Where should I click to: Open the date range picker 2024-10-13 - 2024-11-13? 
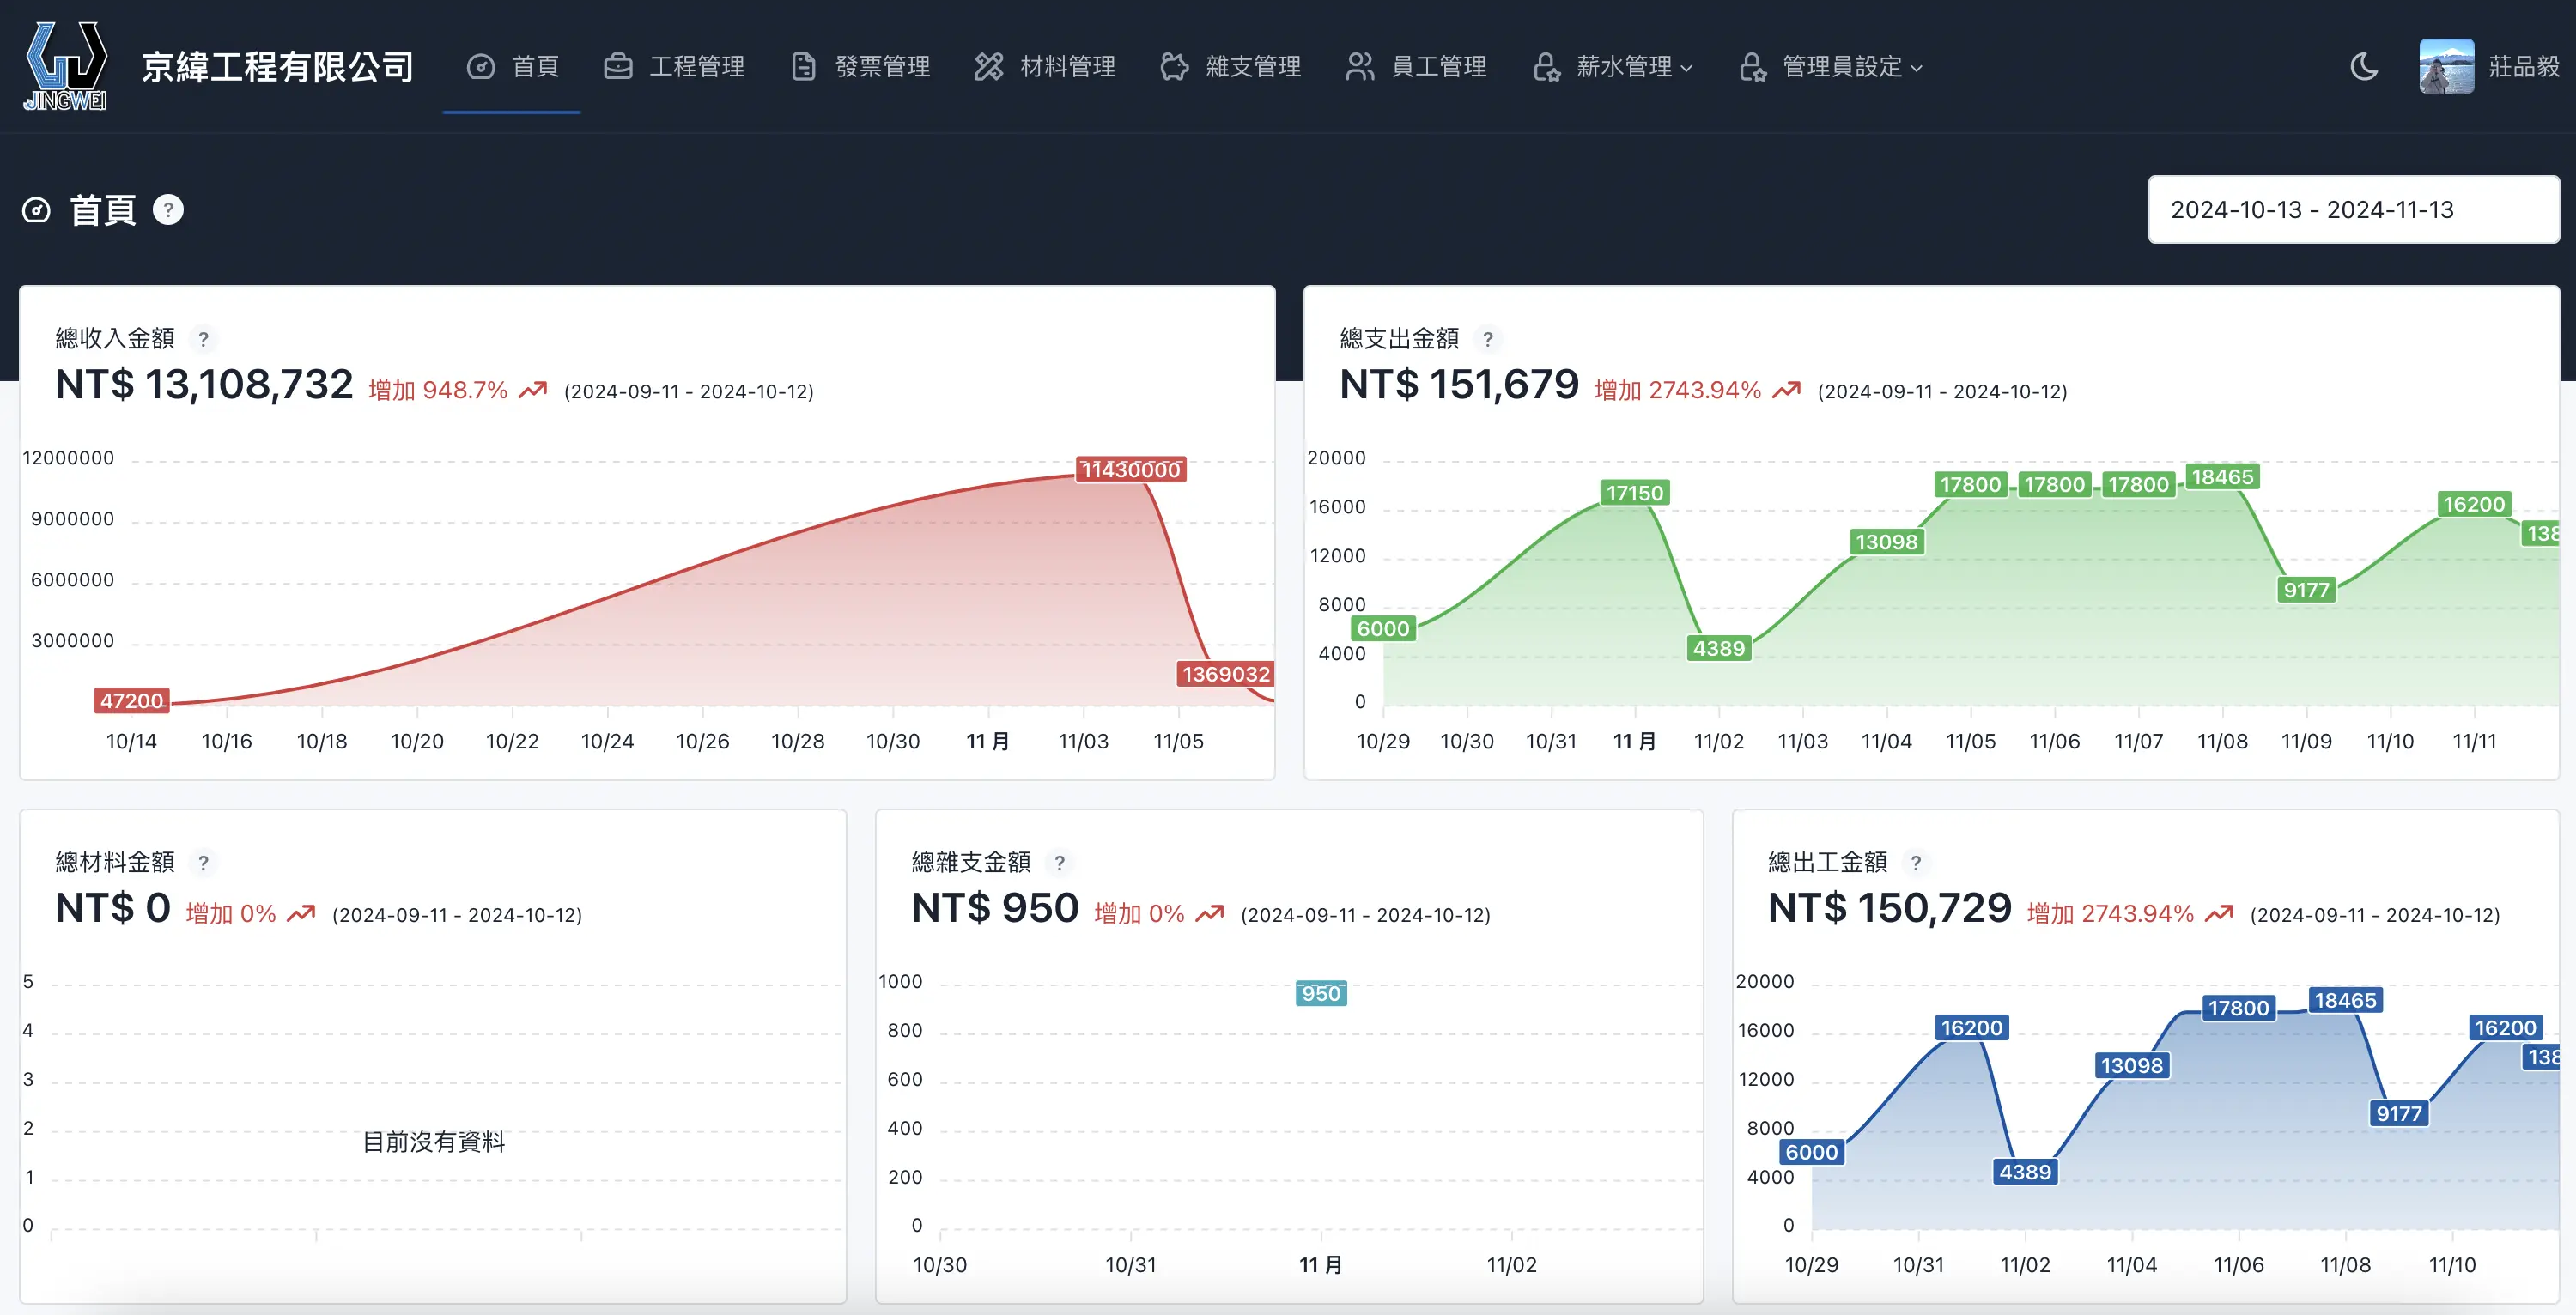(2353, 209)
